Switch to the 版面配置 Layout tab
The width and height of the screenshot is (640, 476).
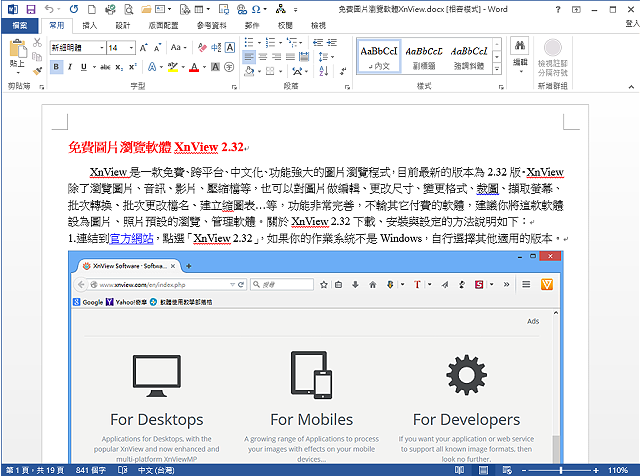pos(163,25)
